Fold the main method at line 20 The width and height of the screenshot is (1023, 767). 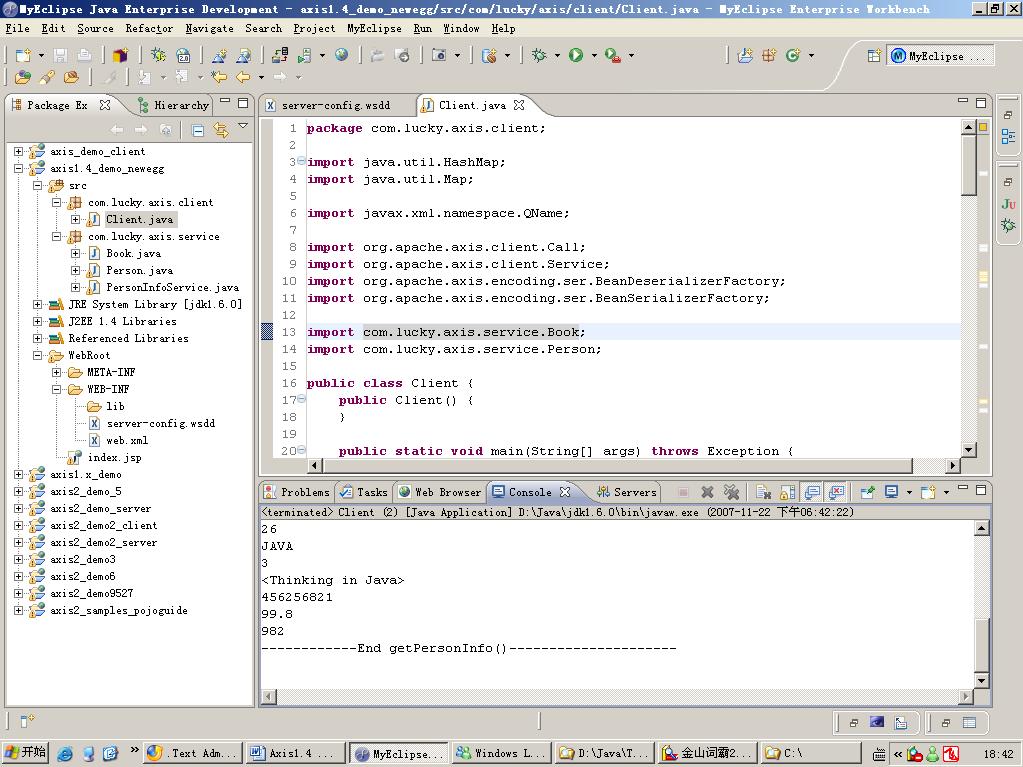click(301, 449)
